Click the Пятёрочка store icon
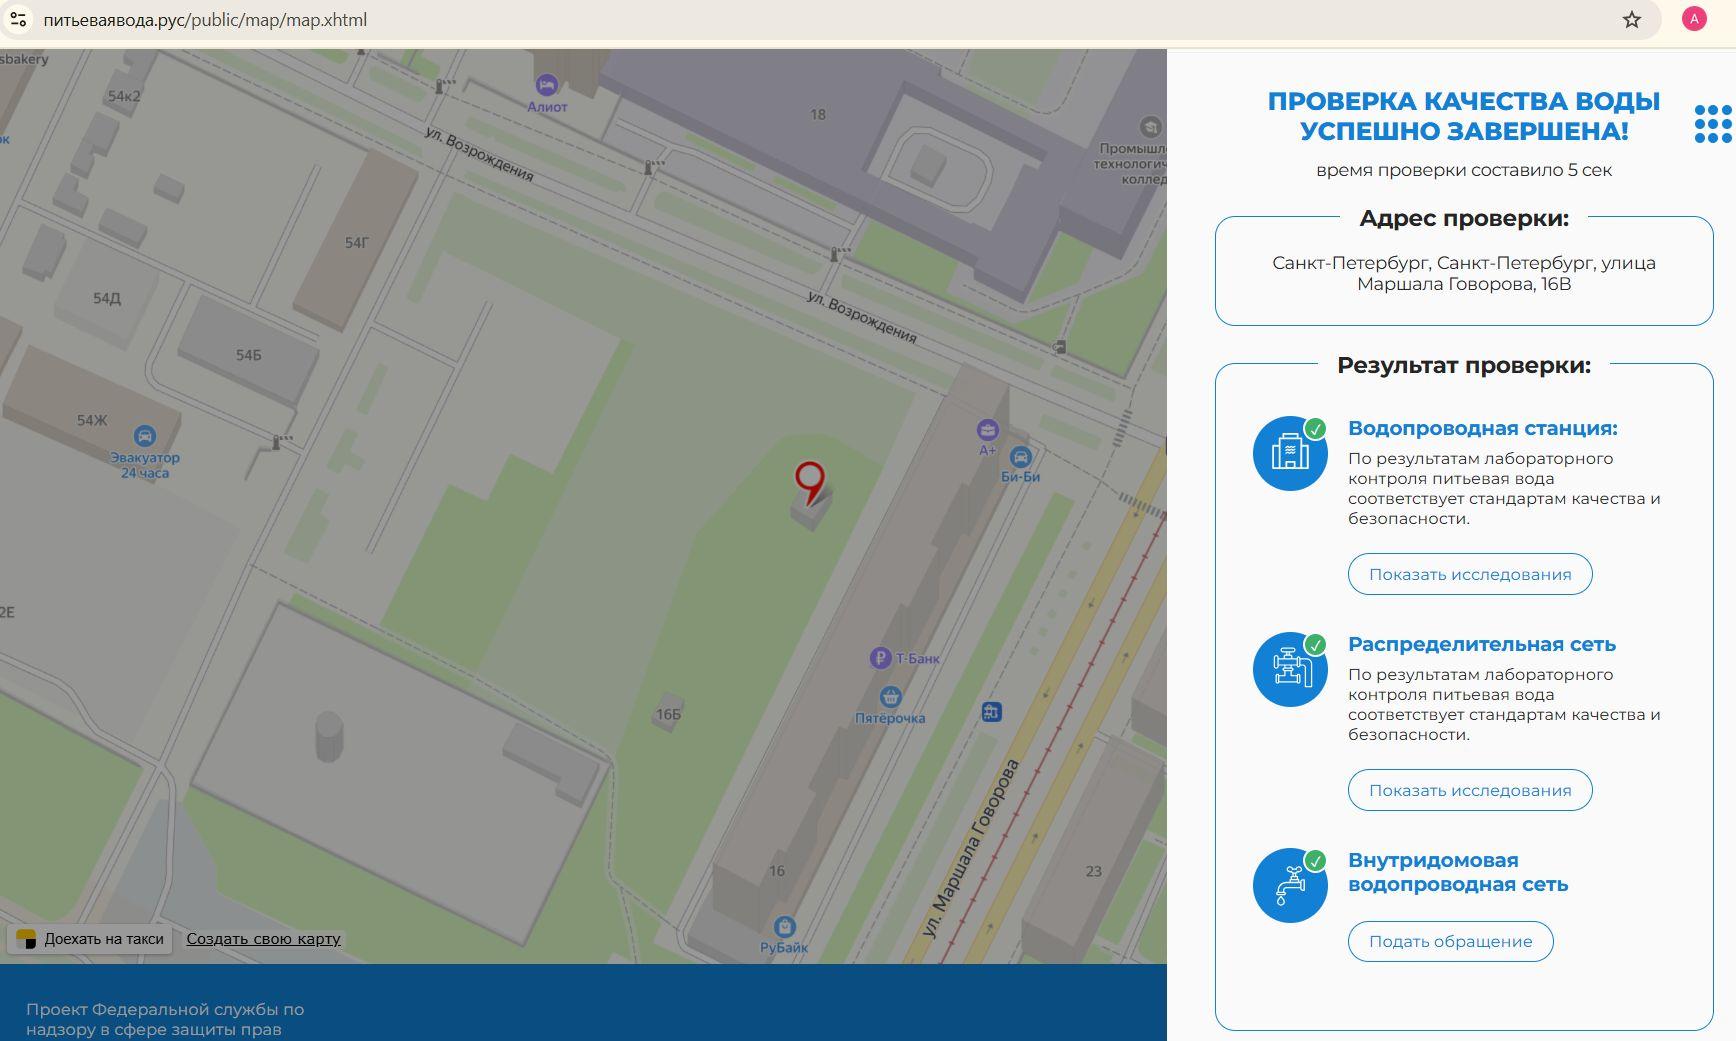Screen dimensions: 1736x1041 (x=890, y=697)
